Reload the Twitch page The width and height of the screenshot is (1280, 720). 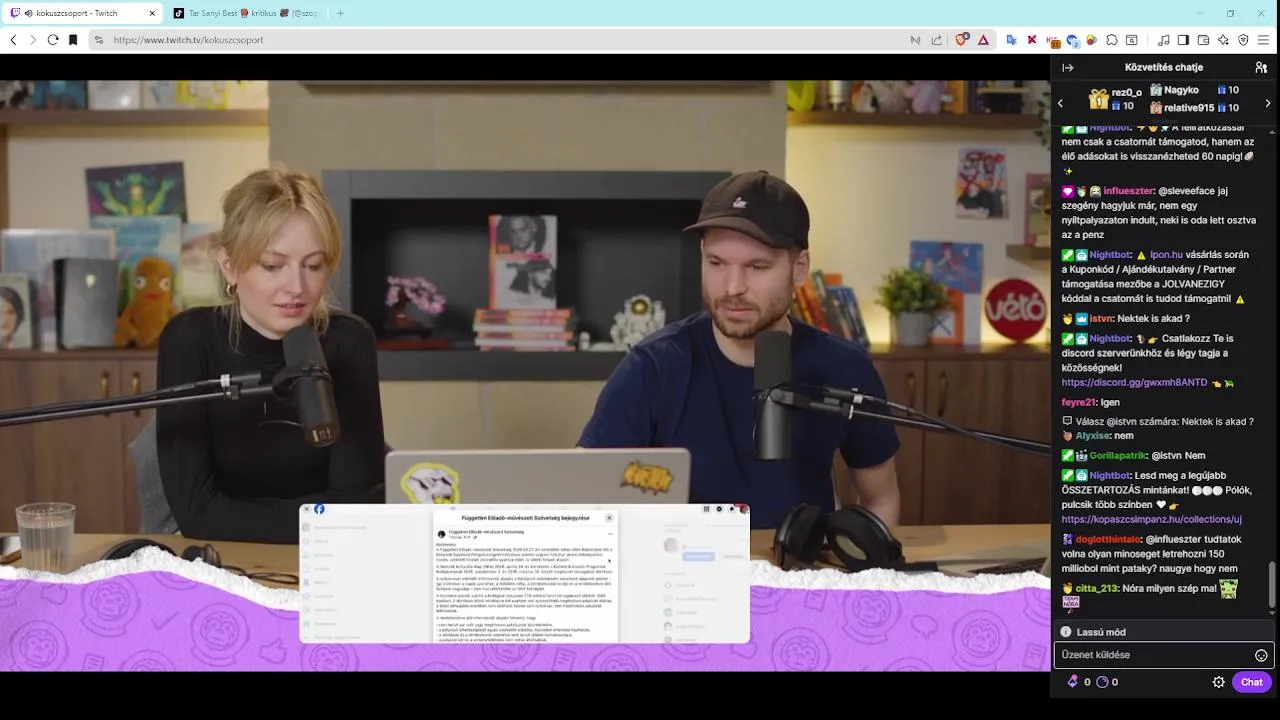pos(53,40)
